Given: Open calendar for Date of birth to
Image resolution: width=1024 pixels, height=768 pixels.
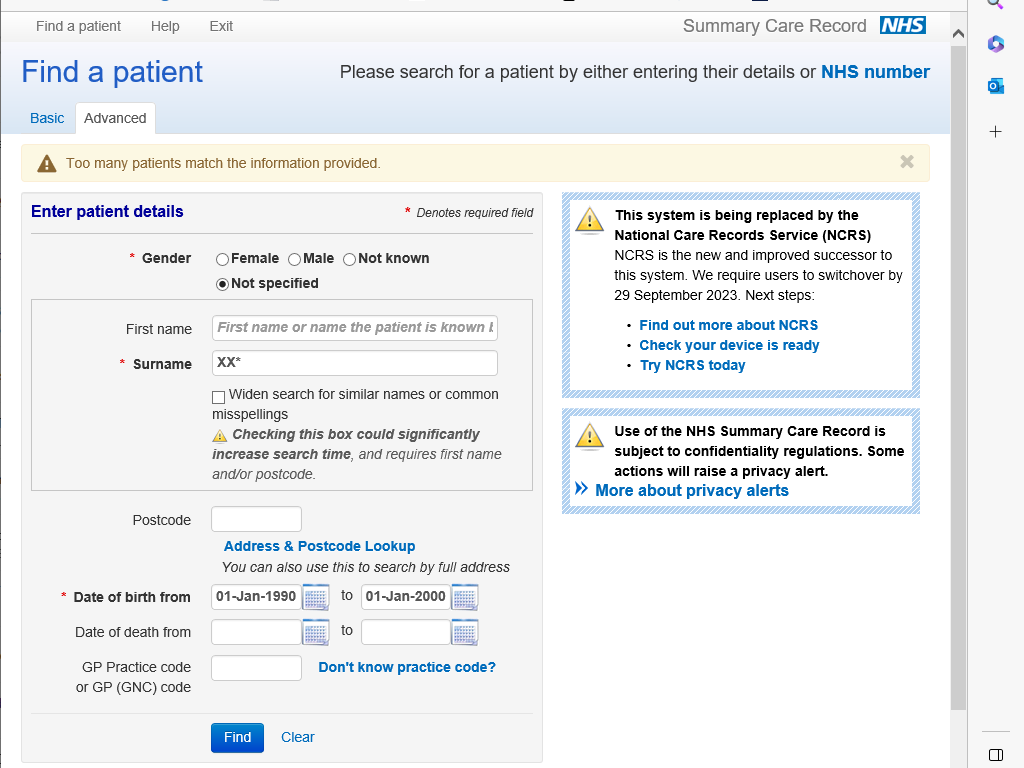Looking at the screenshot, I should (x=465, y=597).
